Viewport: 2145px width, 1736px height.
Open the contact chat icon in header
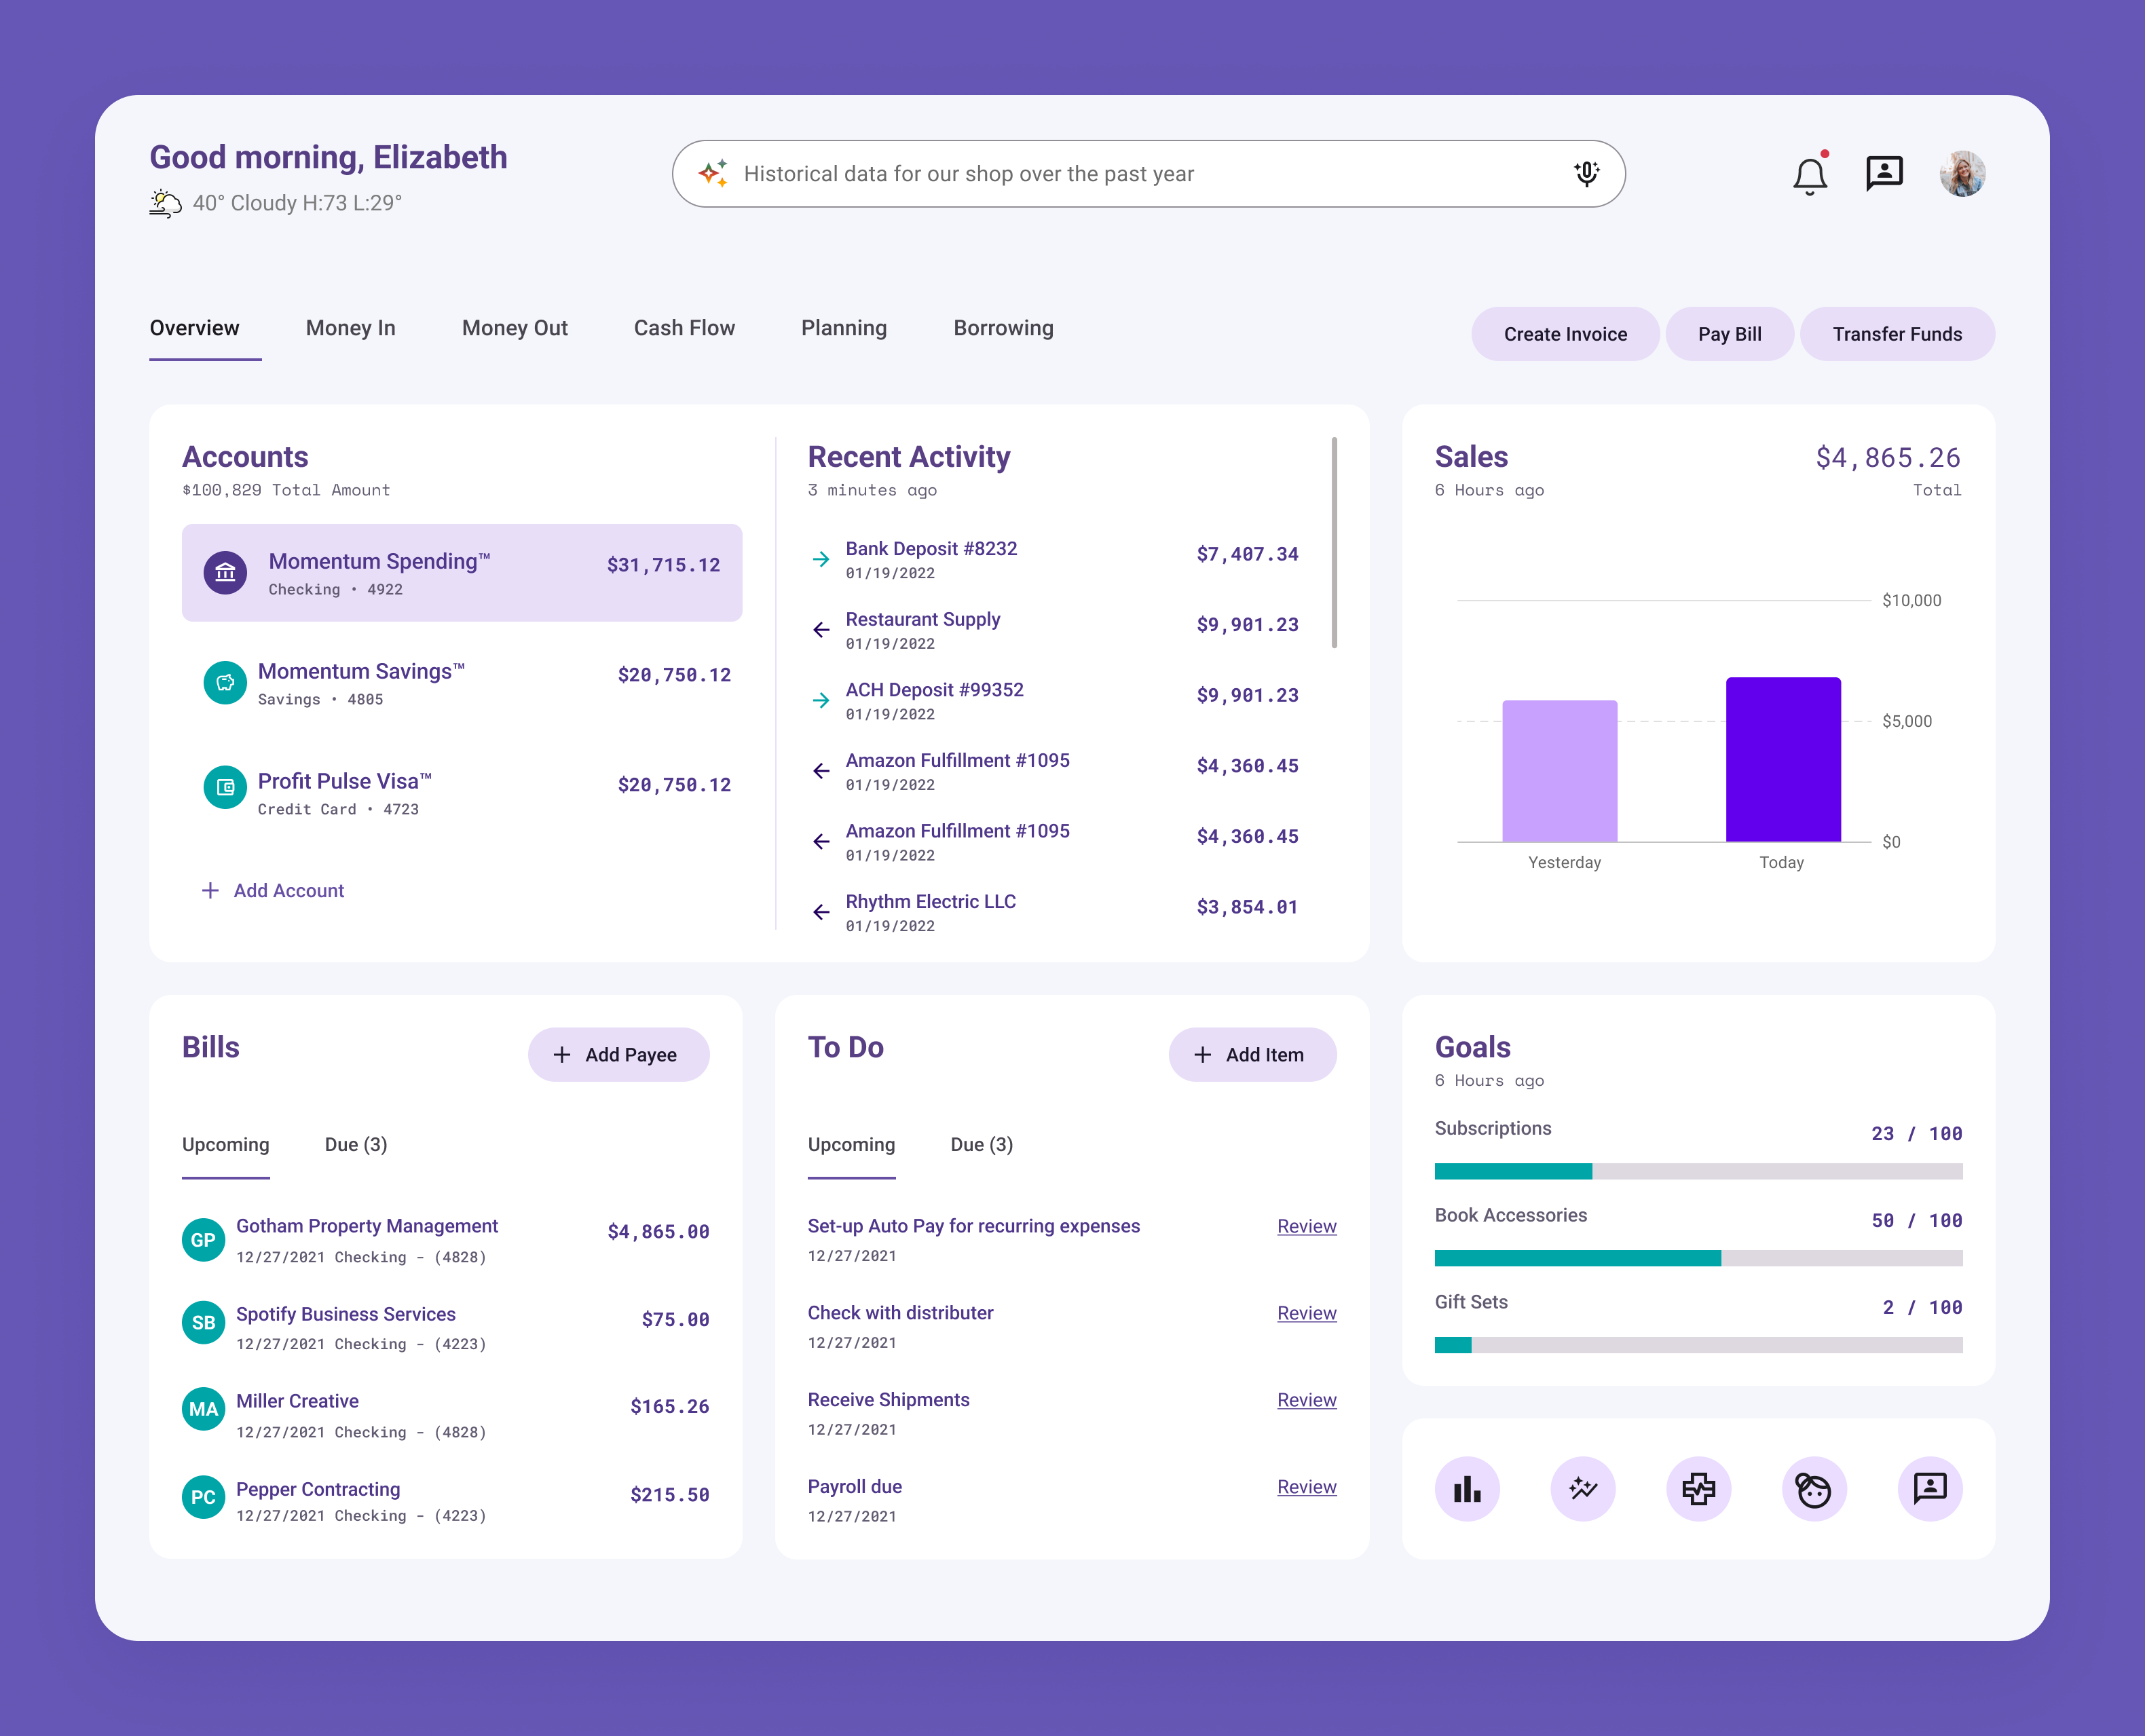click(x=1884, y=174)
